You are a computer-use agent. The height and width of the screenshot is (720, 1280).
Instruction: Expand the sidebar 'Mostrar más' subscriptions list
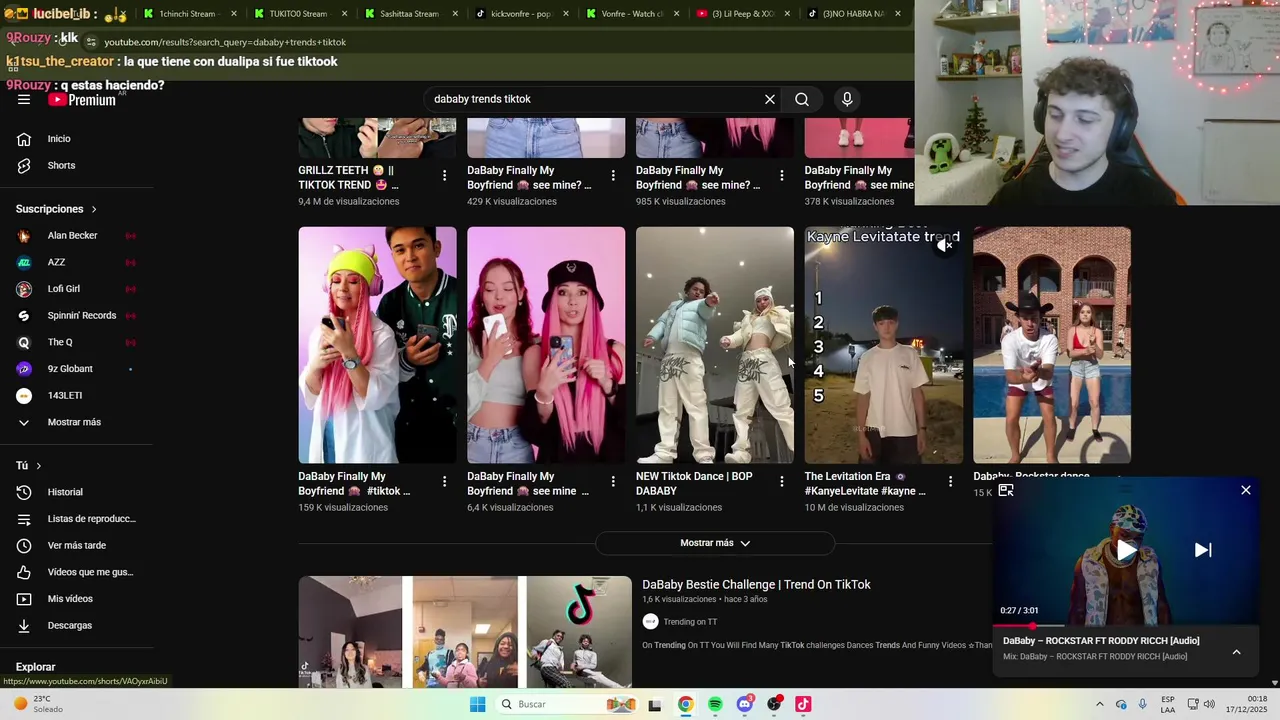click(76, 422)
